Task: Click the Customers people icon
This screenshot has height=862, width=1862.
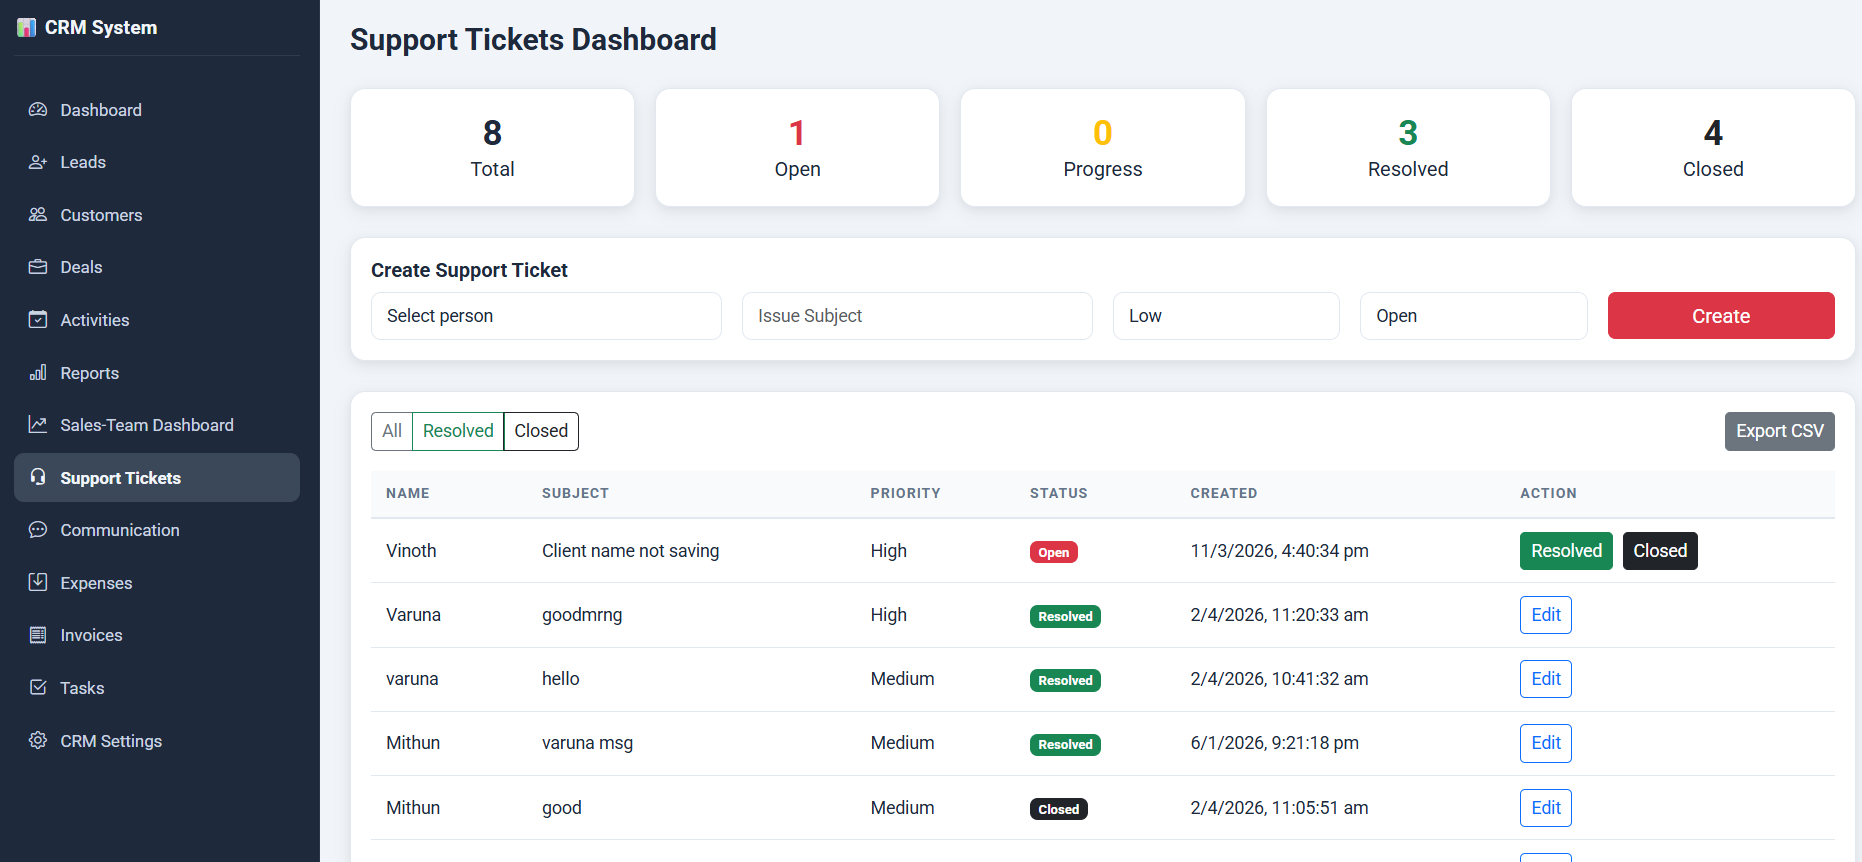Action: tap(38, 215)
